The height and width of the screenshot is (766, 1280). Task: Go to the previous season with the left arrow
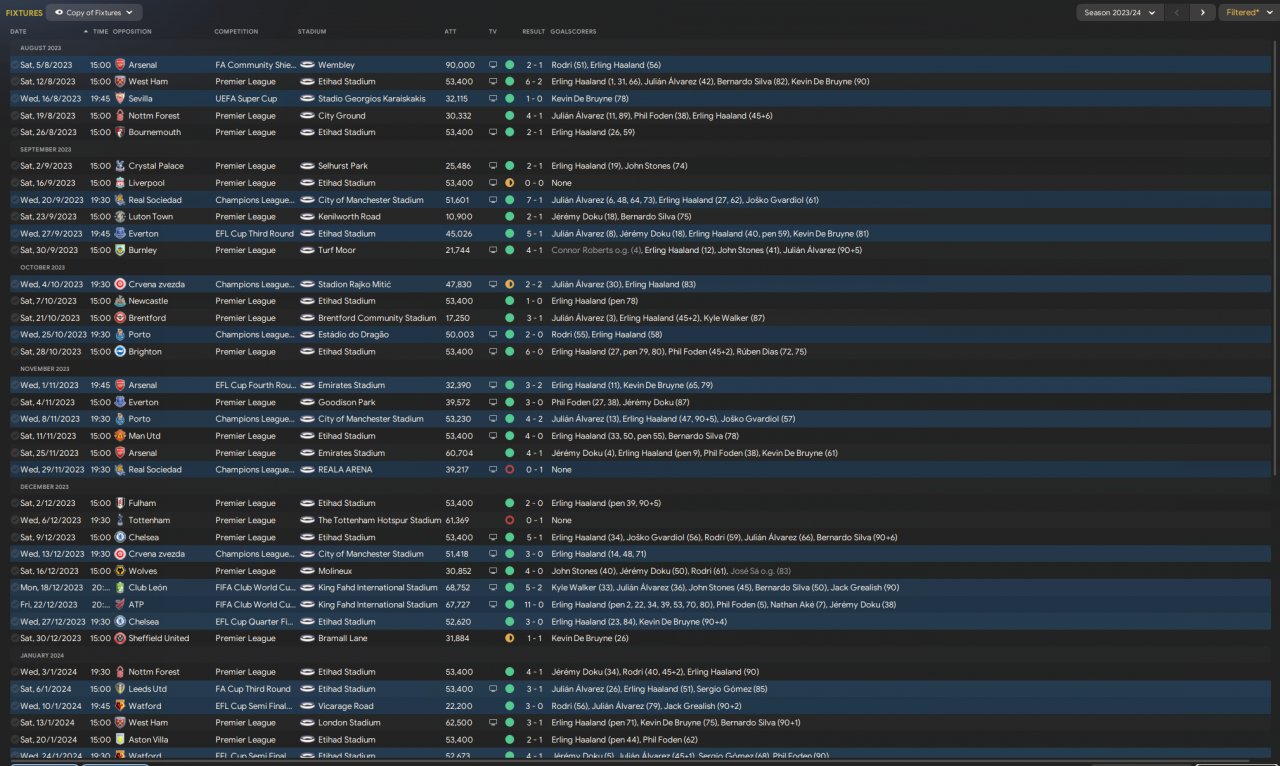pyautogui.click(x=1177, y=13)
